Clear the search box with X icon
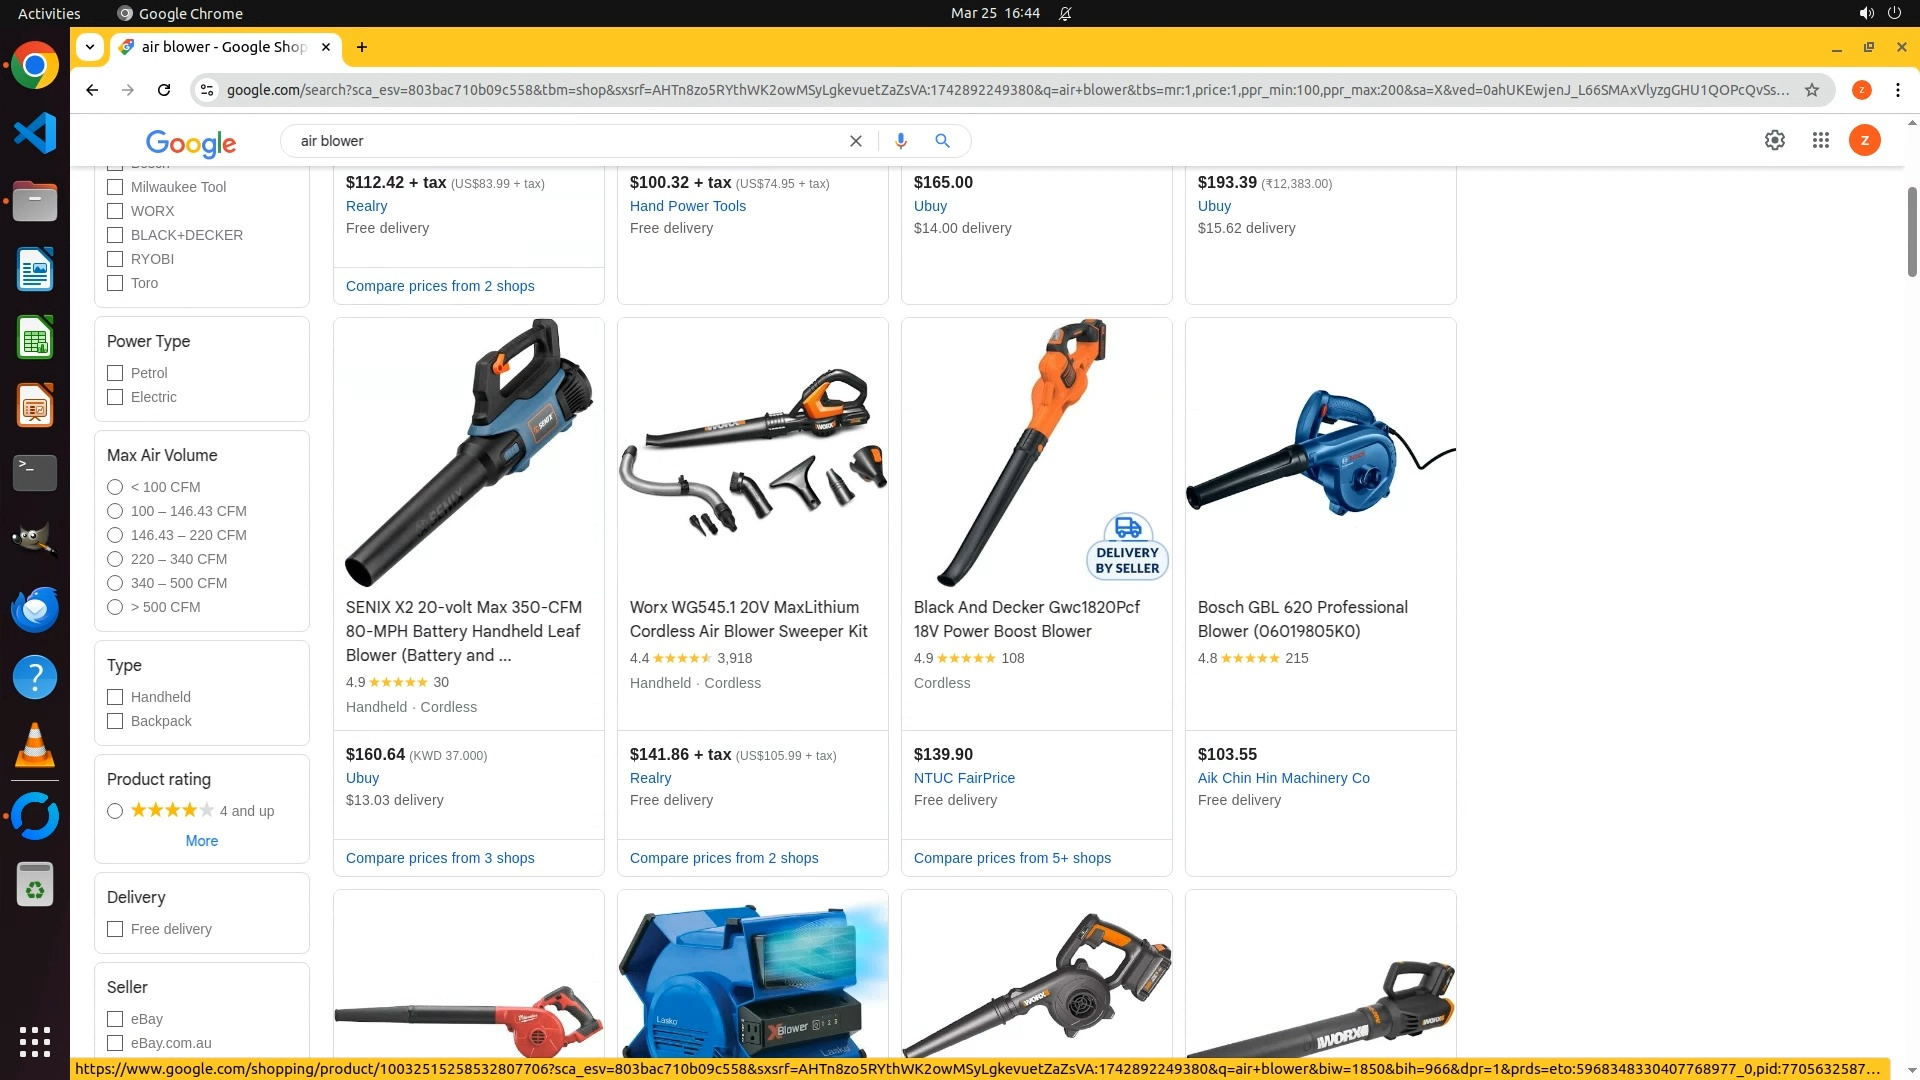Image resolution: width=1920 pixels, height=1080 pixels. pos(856,141)
